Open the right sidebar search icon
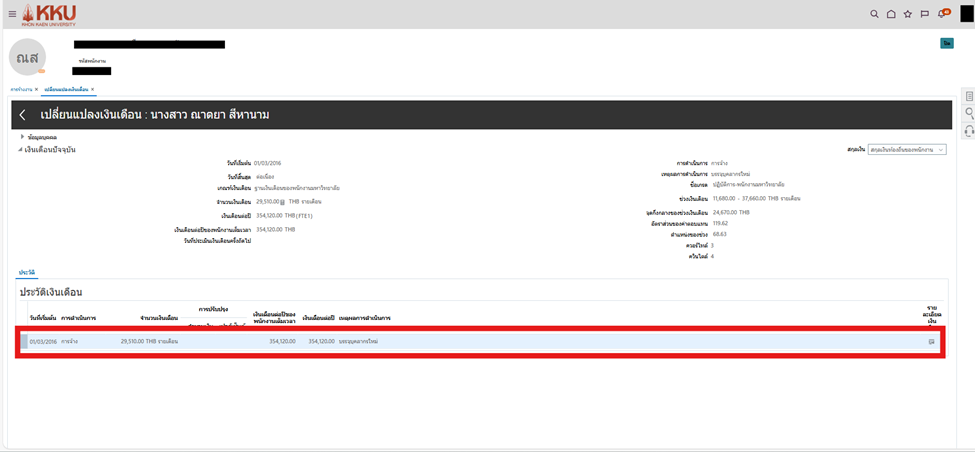This screenshot has width=975, height=452. (968, 113)
